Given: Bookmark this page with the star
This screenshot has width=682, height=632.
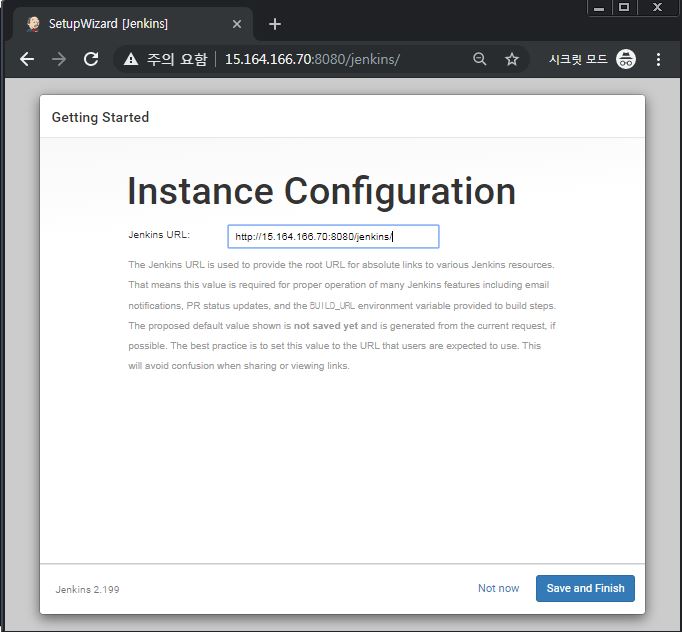Looking at the screenshot, I should point(512,59).
